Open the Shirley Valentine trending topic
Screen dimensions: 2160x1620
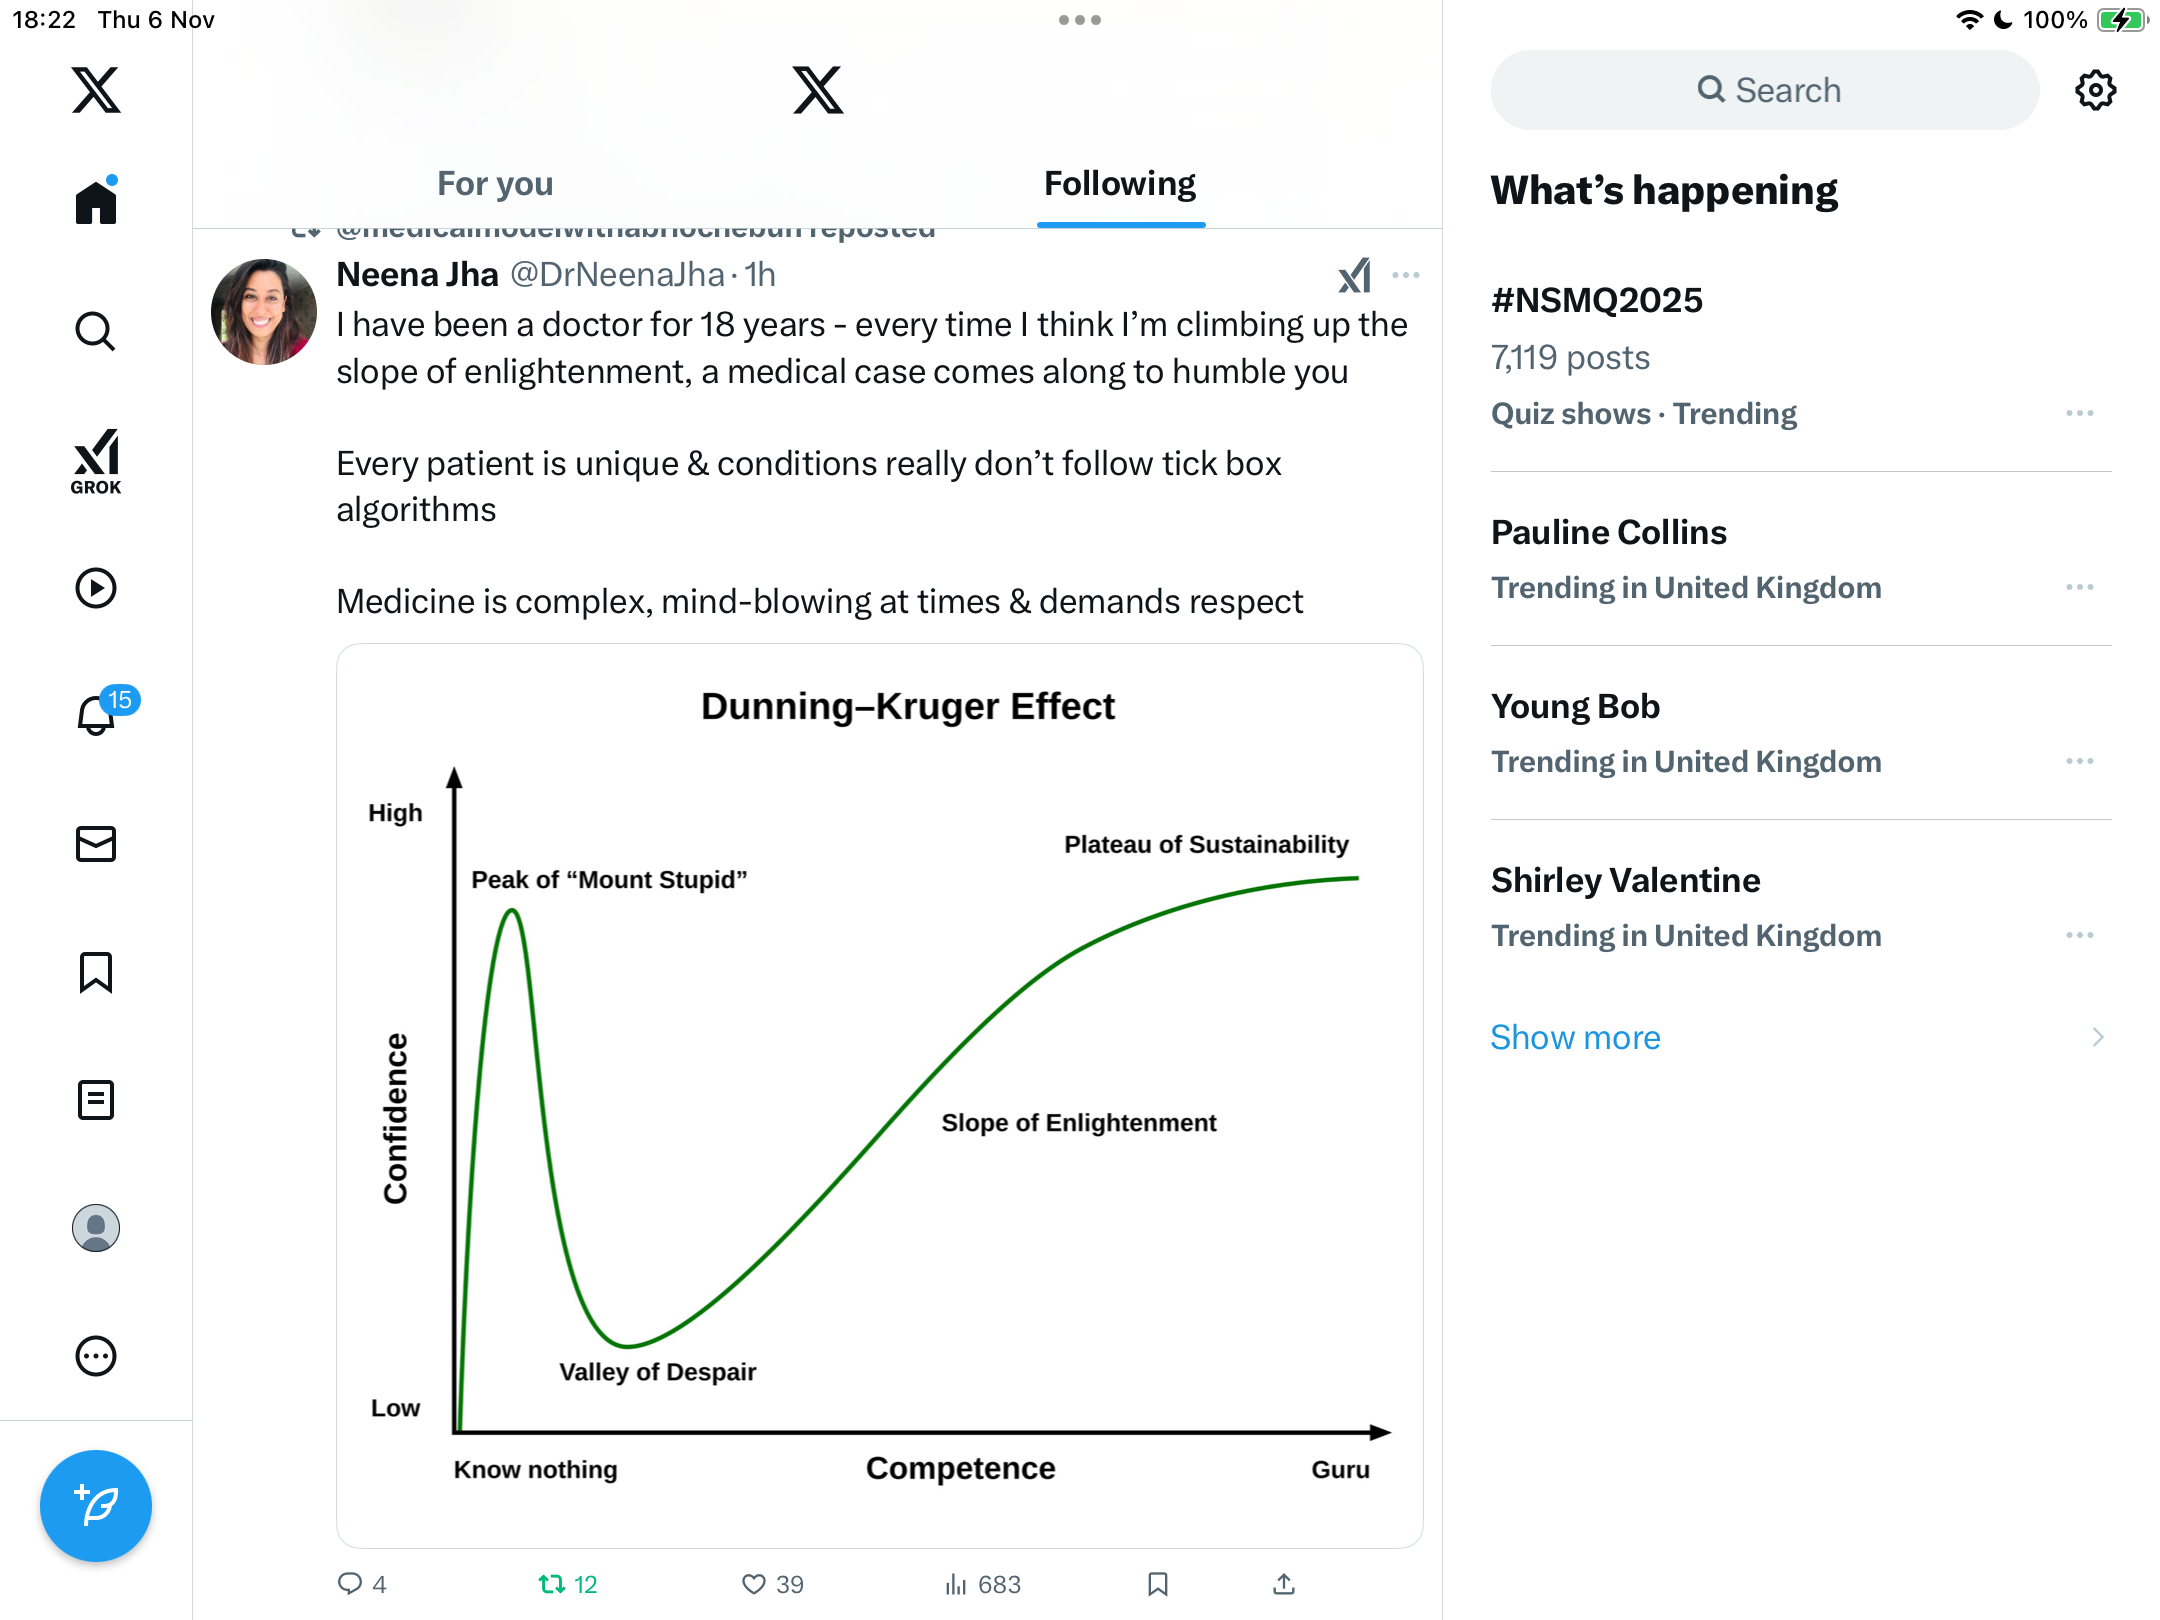[x=1625, y=880]
